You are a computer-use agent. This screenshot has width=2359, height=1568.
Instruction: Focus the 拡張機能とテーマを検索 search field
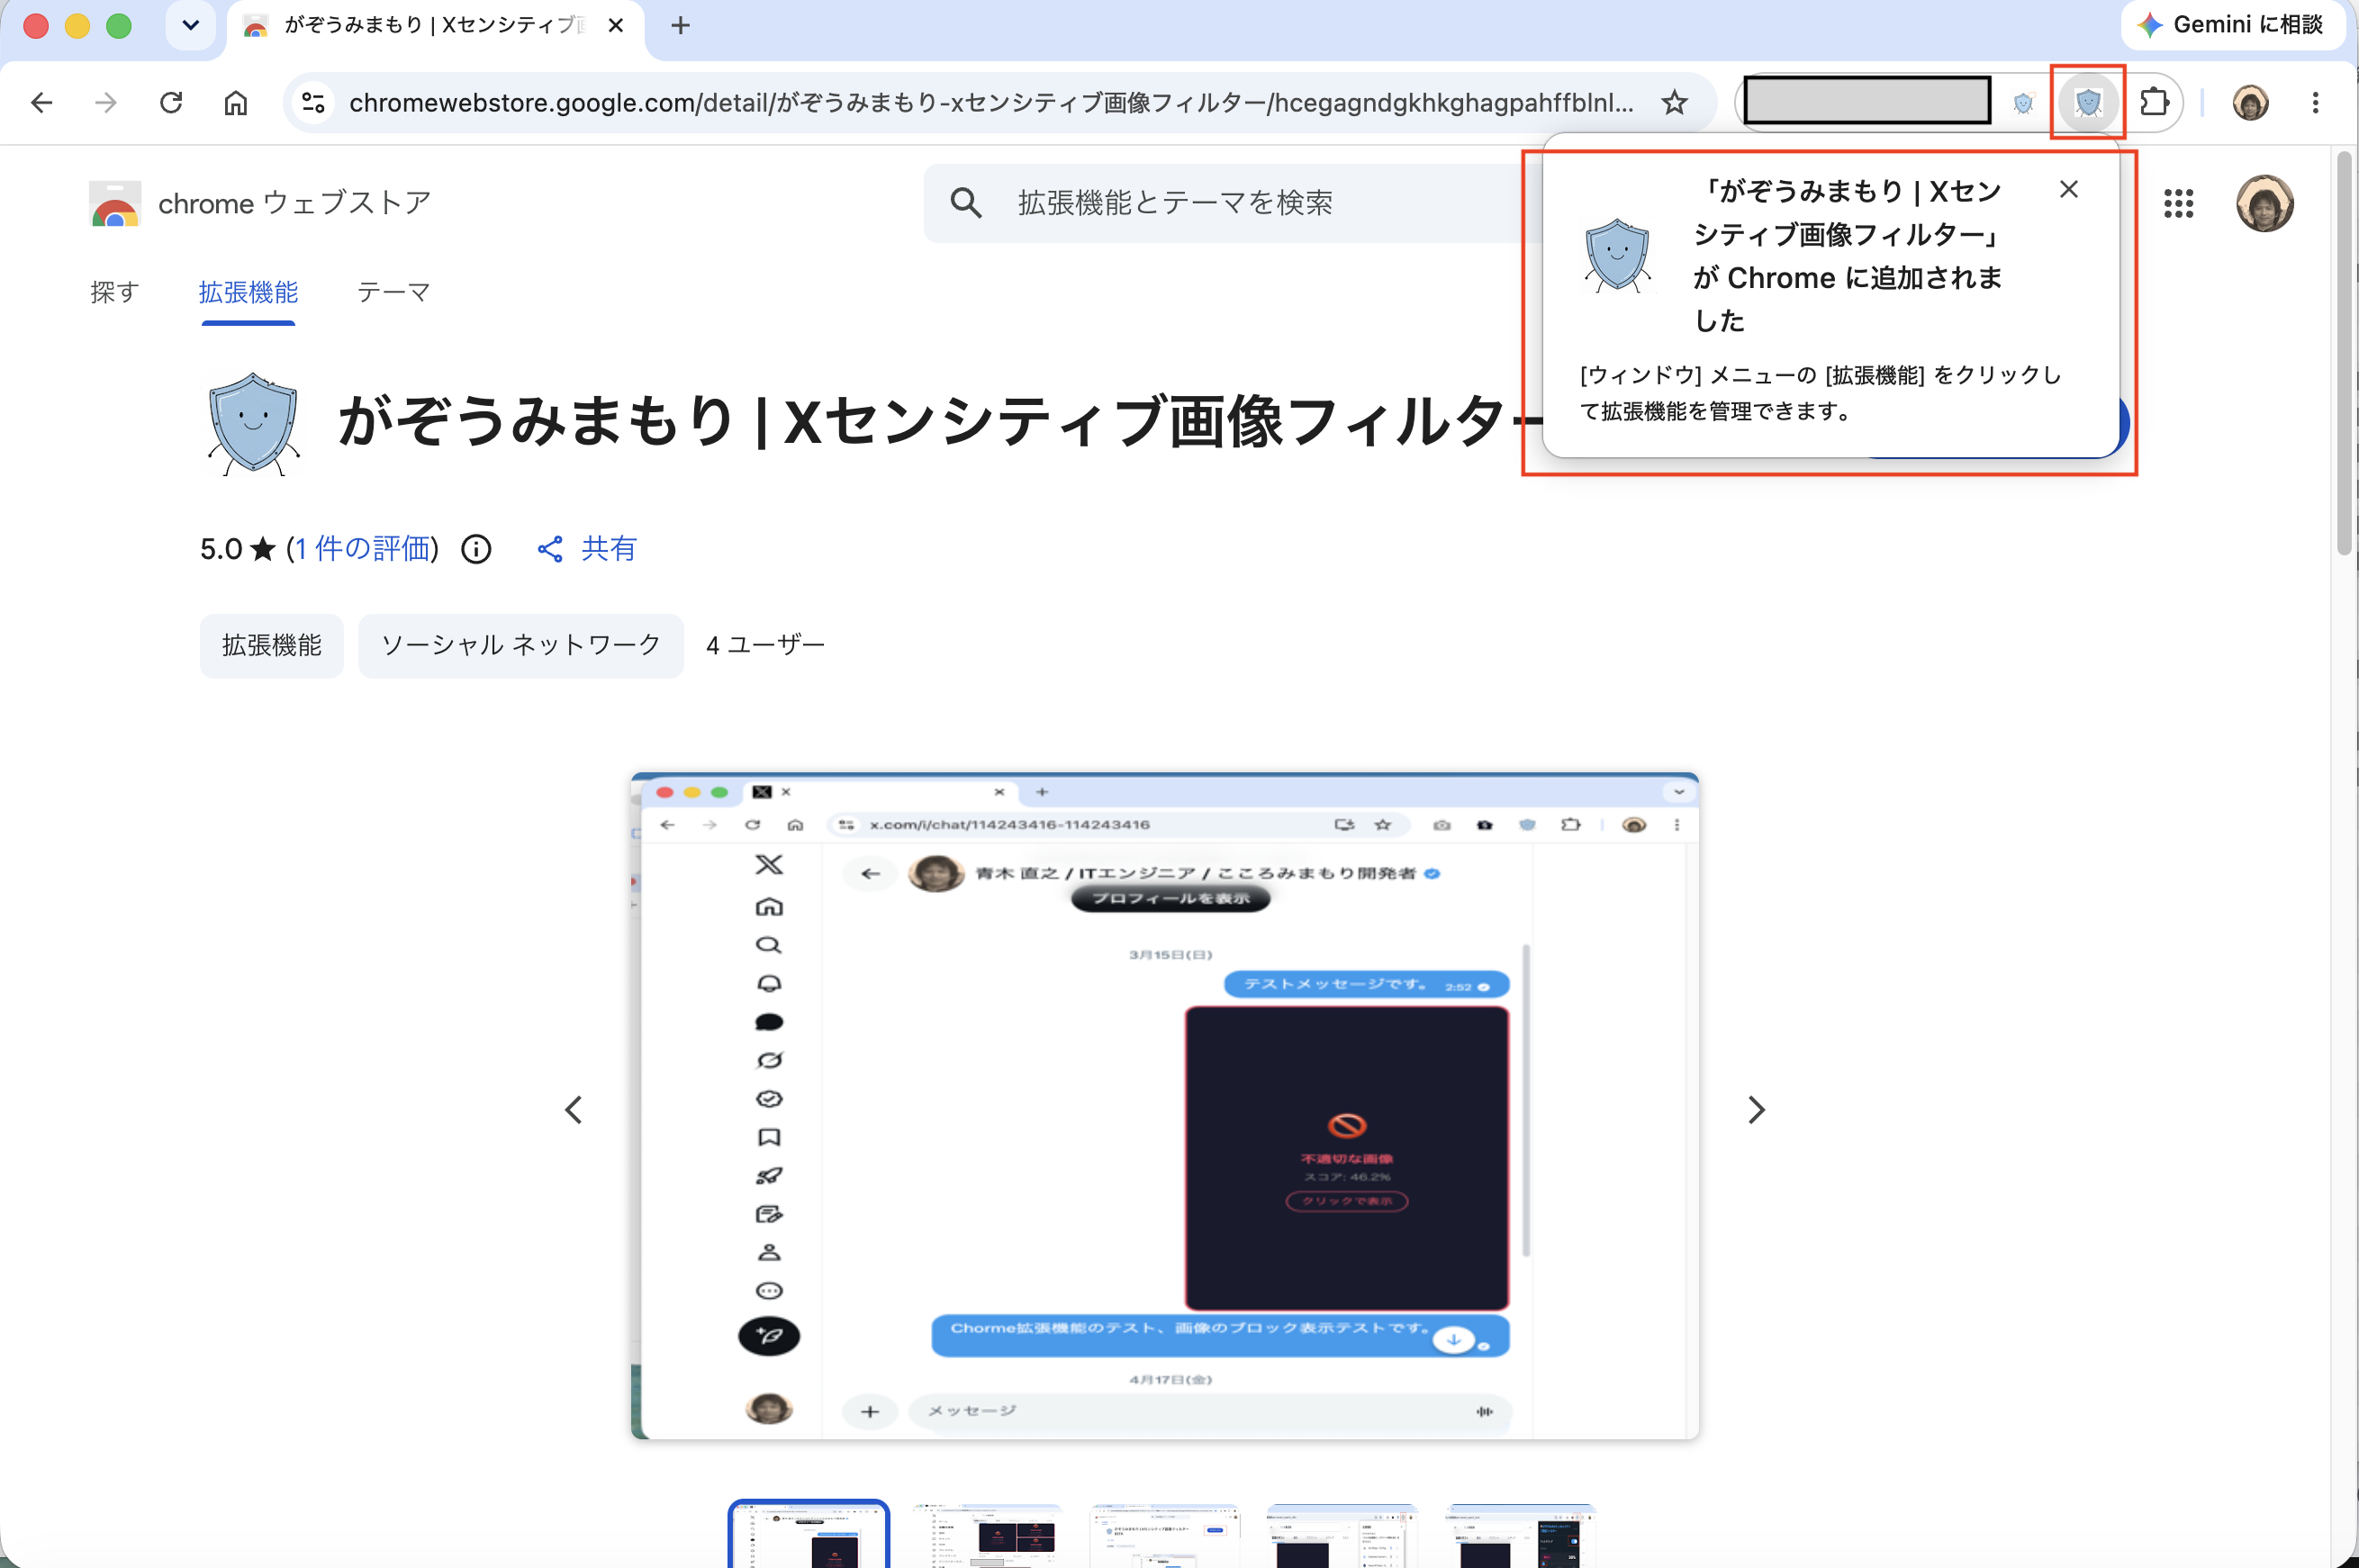[1230, 203]
